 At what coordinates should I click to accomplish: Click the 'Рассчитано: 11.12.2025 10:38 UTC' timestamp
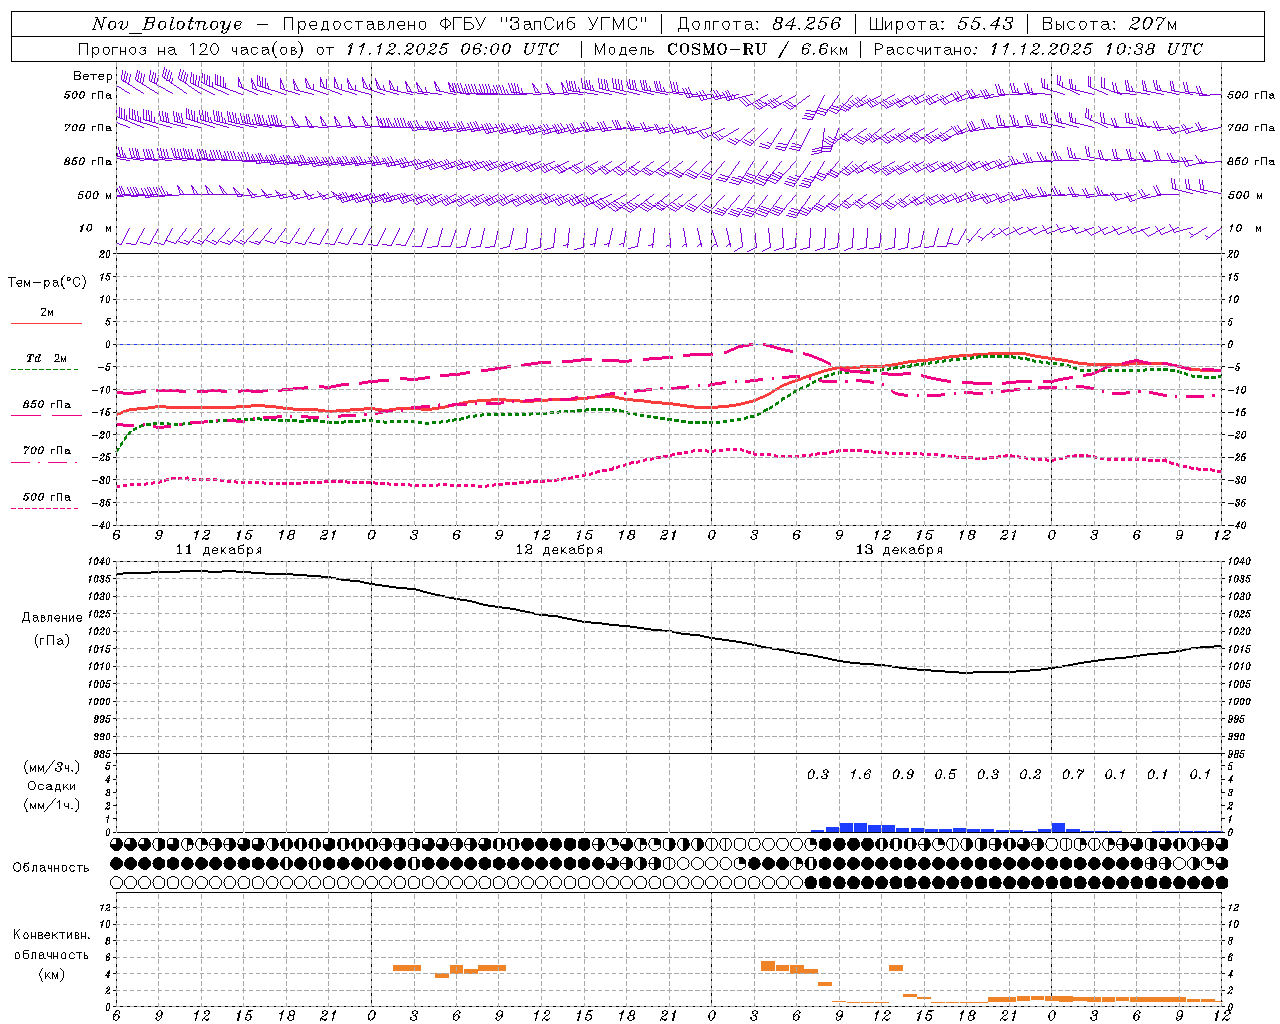point(1038,49)
